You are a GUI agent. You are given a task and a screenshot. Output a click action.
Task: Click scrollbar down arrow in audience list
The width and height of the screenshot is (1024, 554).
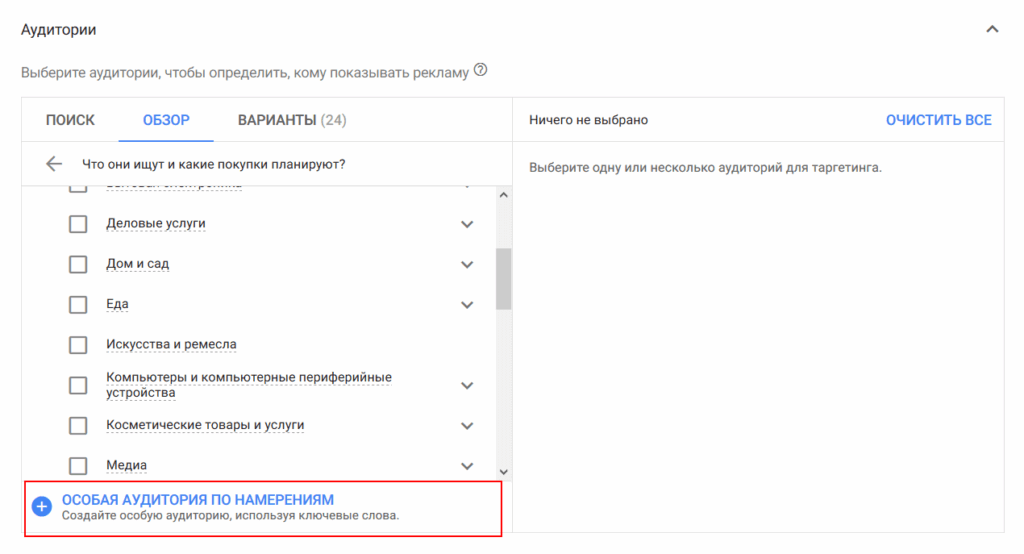503,471
